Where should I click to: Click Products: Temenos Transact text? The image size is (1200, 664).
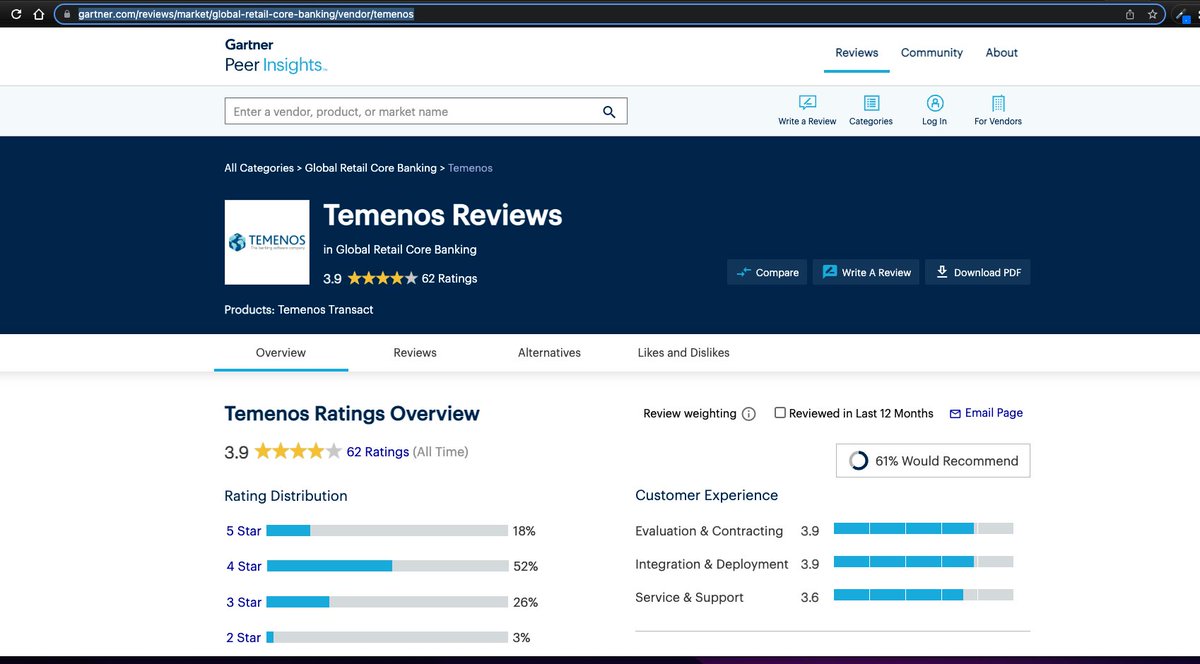click(299, 310)
